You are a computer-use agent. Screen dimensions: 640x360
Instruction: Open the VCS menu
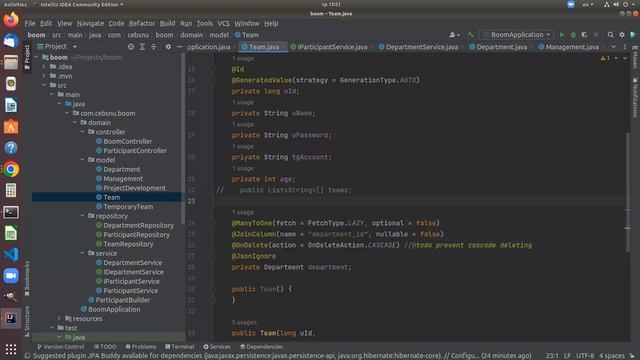[x=223, y=24]
